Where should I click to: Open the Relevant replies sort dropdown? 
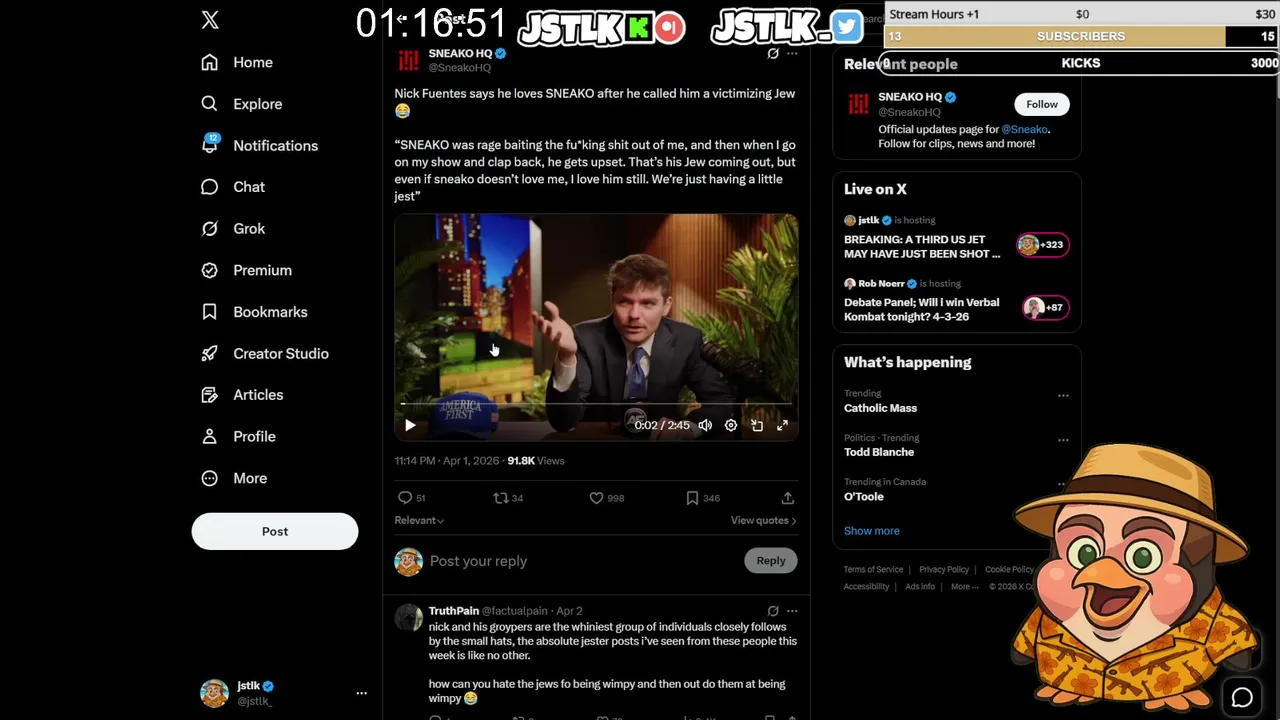[x=419, y=520]
